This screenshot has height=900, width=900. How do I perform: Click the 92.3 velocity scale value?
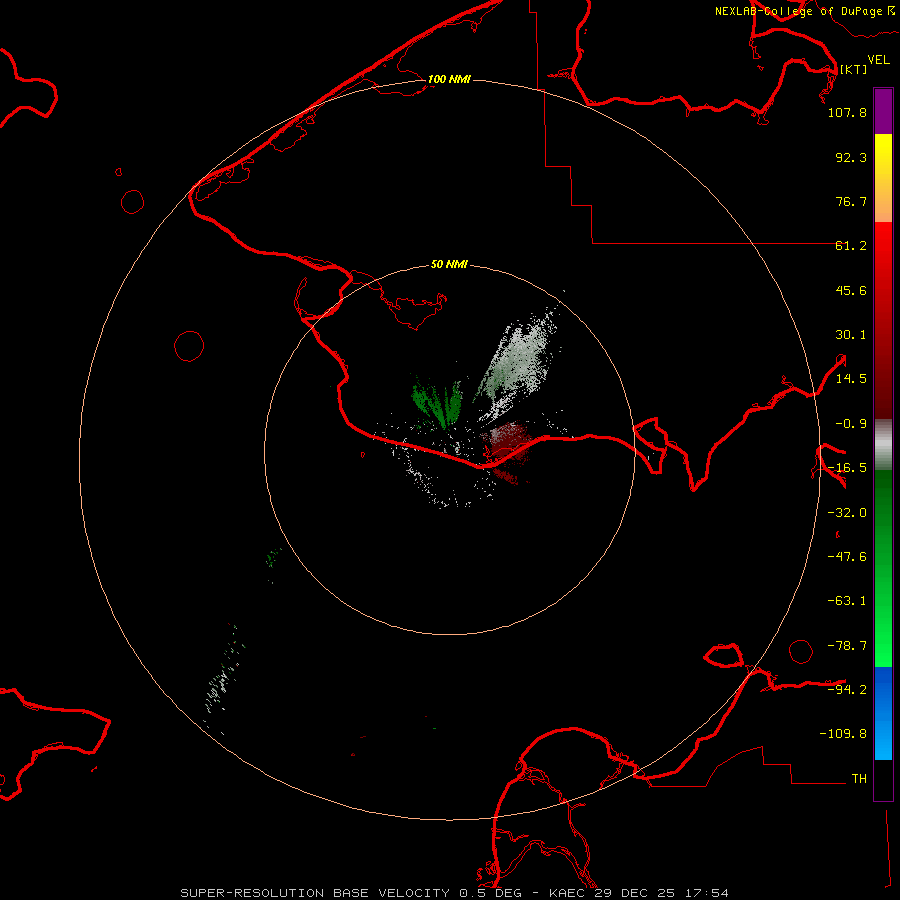pyautogui.click(x=851, y=157)
